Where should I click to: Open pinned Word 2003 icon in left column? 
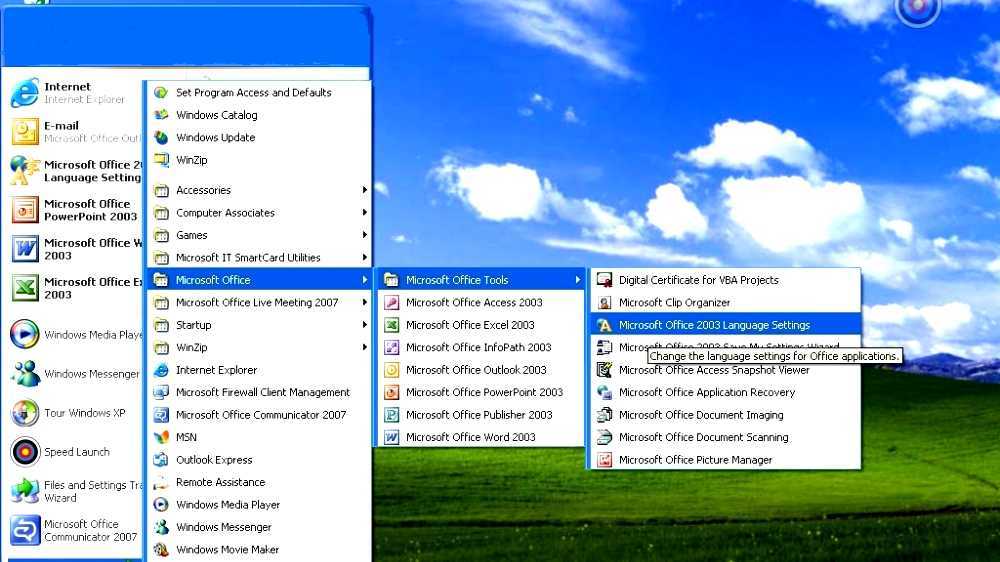point(25,249)
